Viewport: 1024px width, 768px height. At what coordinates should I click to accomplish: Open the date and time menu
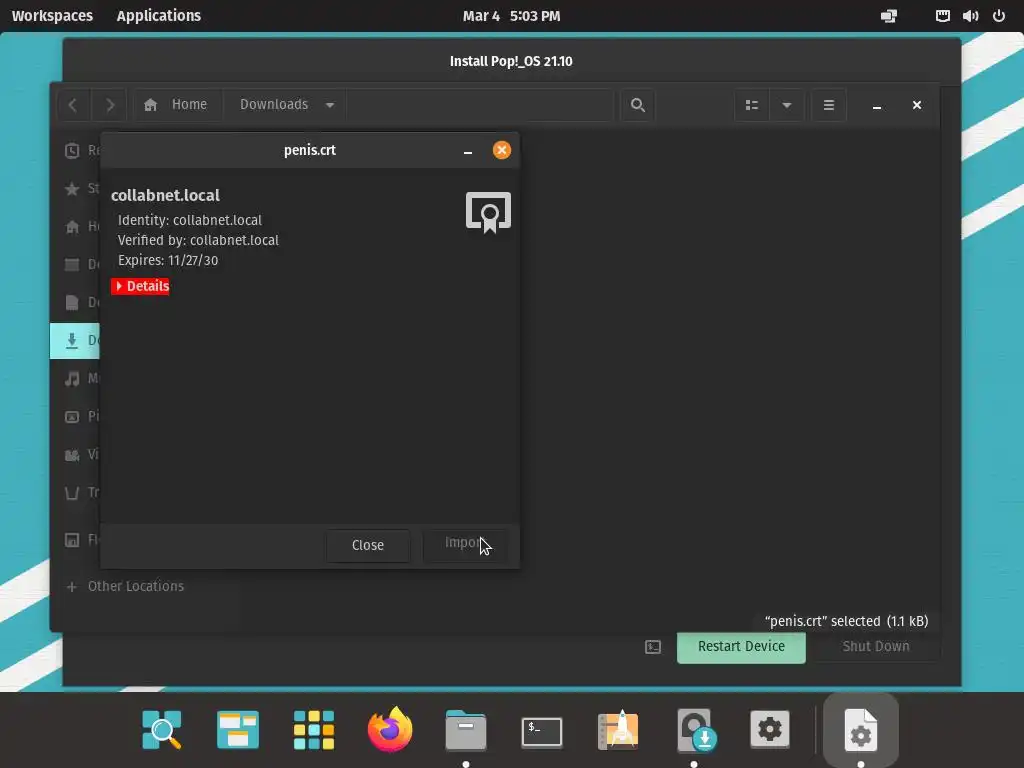[x=511, y=16]
